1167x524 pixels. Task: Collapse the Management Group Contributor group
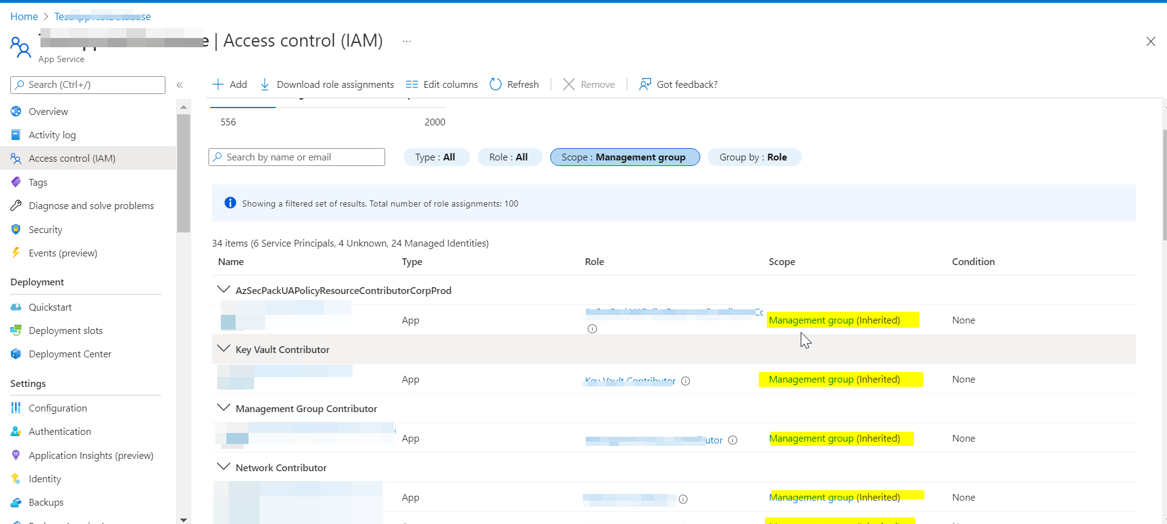pyautogui.click(x=223, y=408)
